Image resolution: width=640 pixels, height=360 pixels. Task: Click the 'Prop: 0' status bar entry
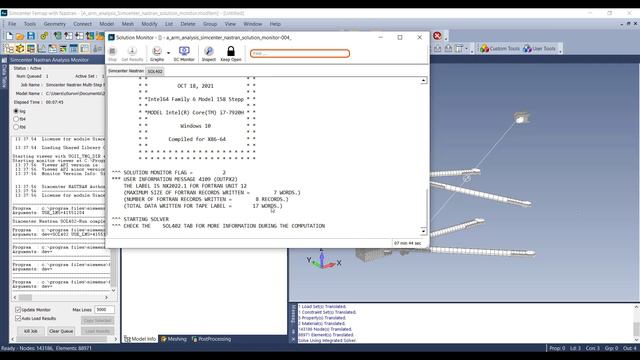click(x=557, y=348)
